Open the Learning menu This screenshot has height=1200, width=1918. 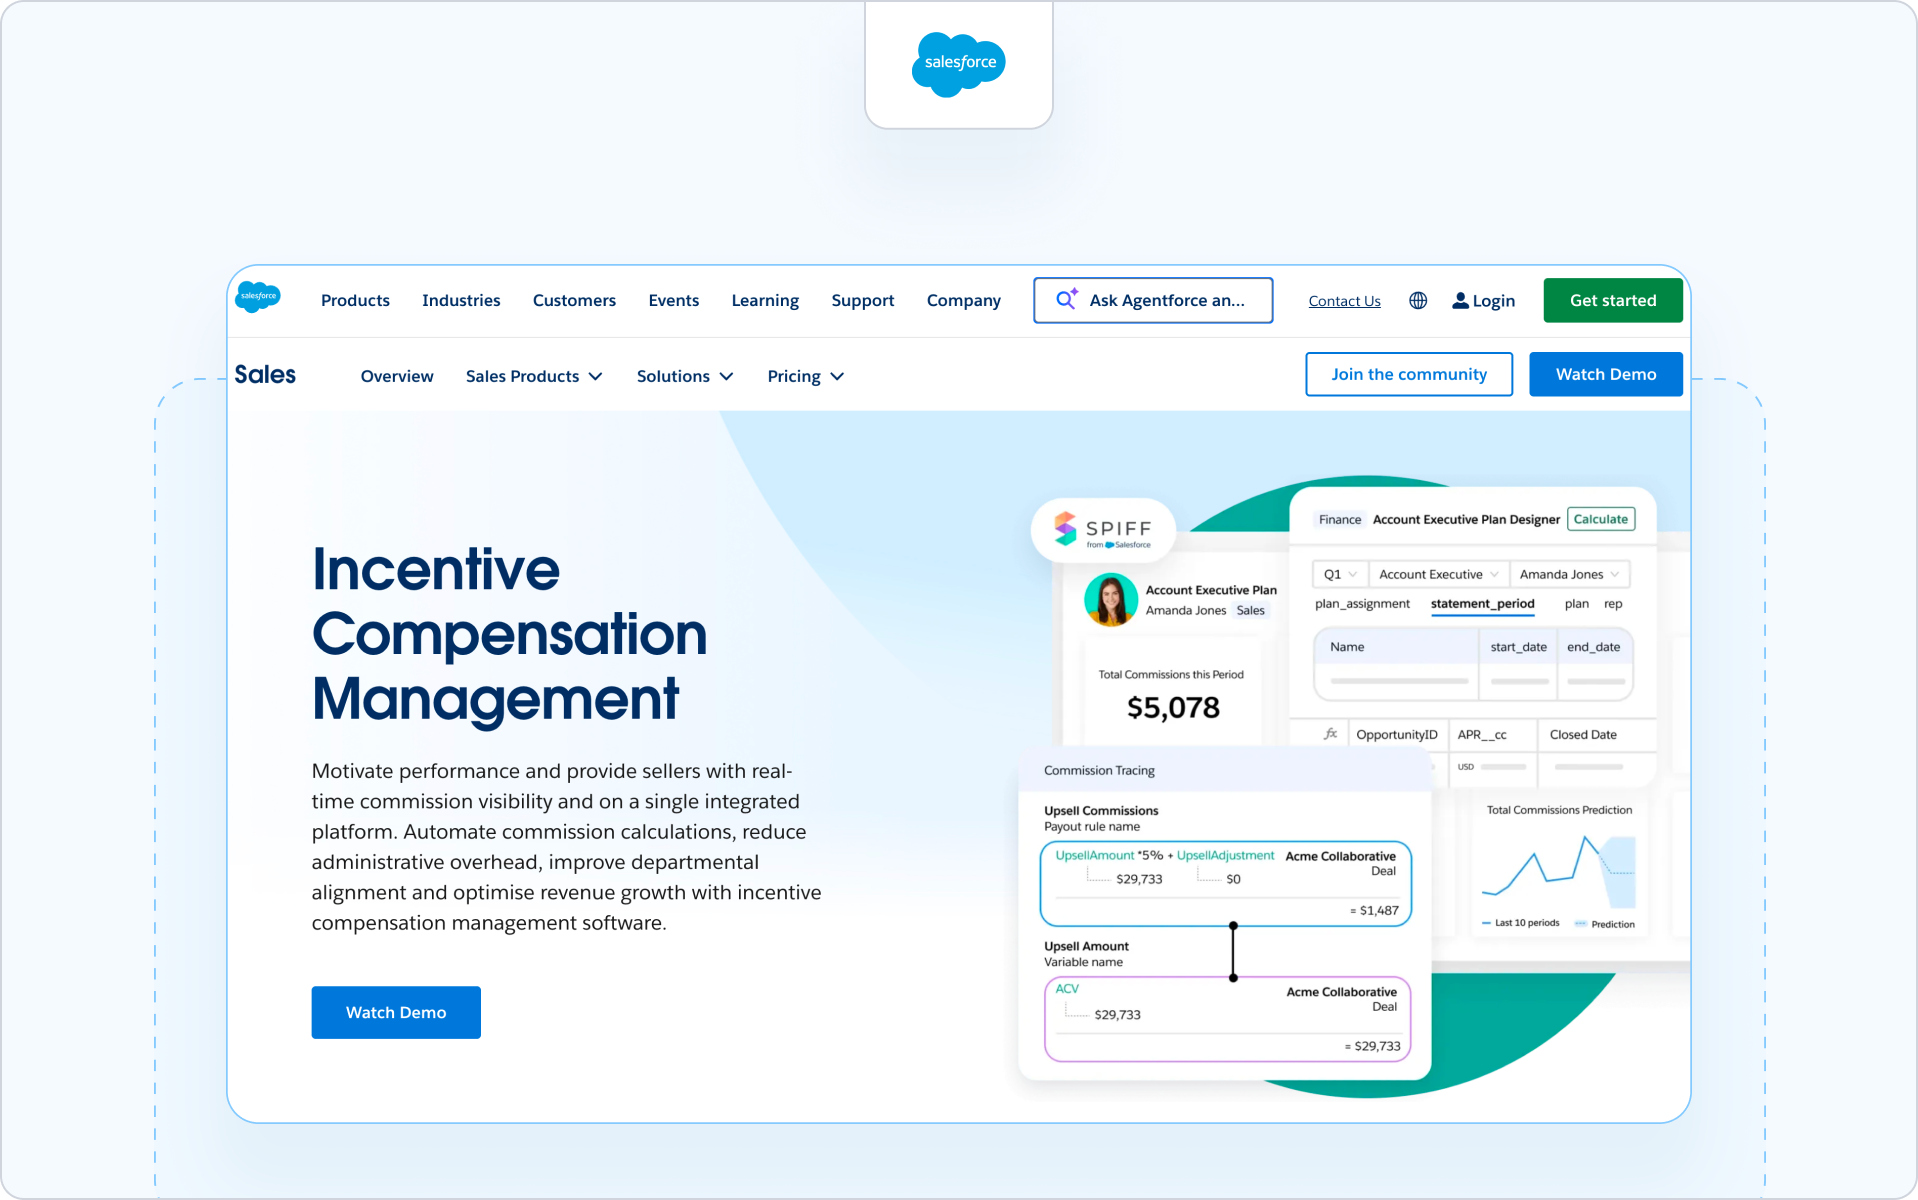[765, 300]
